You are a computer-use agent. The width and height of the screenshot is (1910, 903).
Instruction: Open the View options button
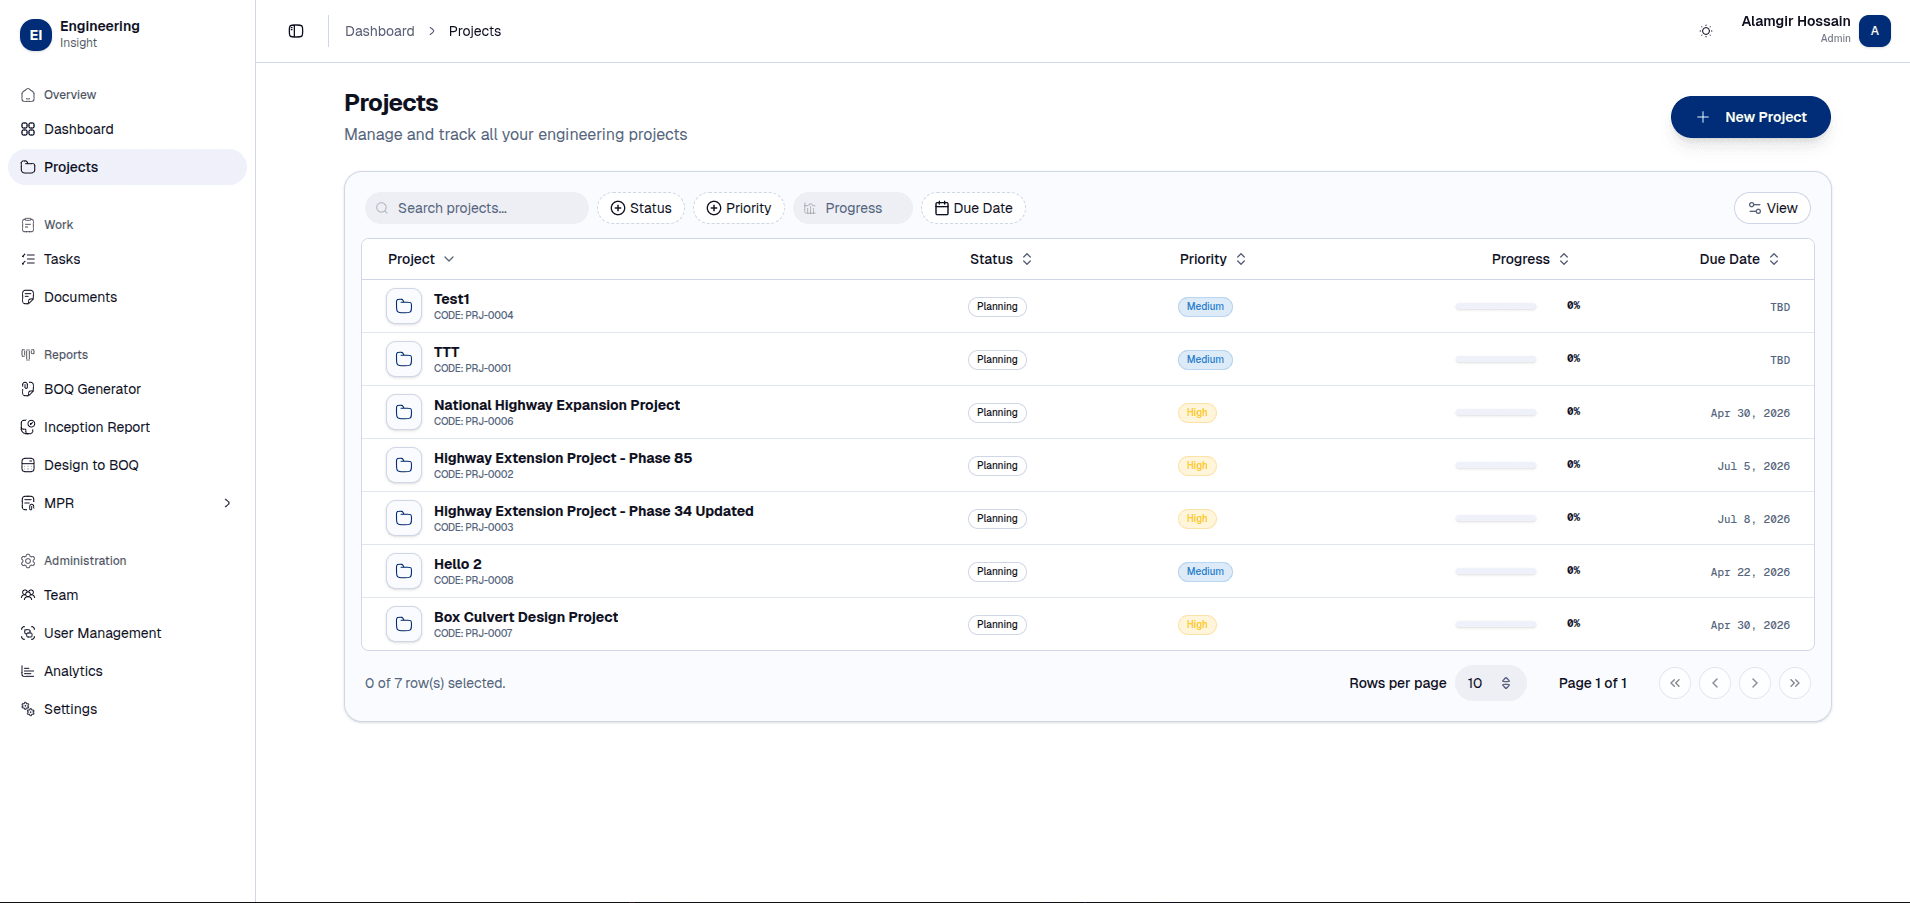pyautogui.click(x=1772, y=208)
